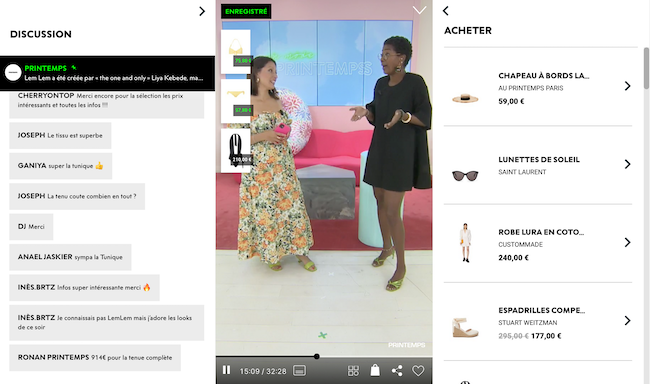Open the grid view icon in player bar
This screenshot has width=650, height=384.
pyautogui.click(x=353, y=371)
